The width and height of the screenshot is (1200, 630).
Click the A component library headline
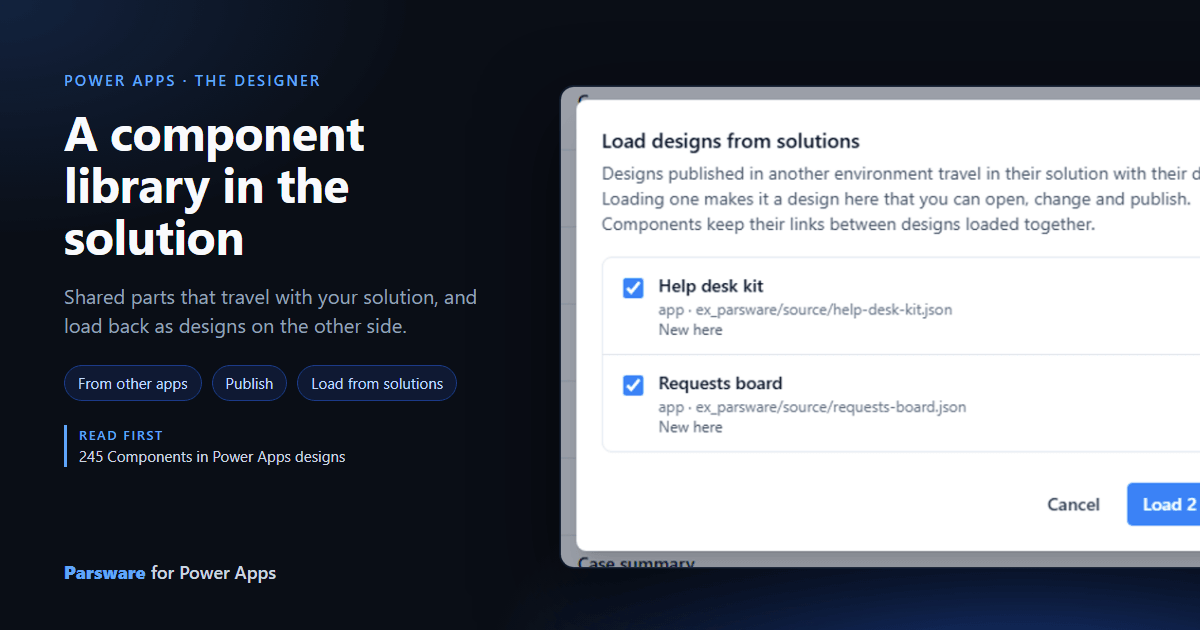(215, 187)
